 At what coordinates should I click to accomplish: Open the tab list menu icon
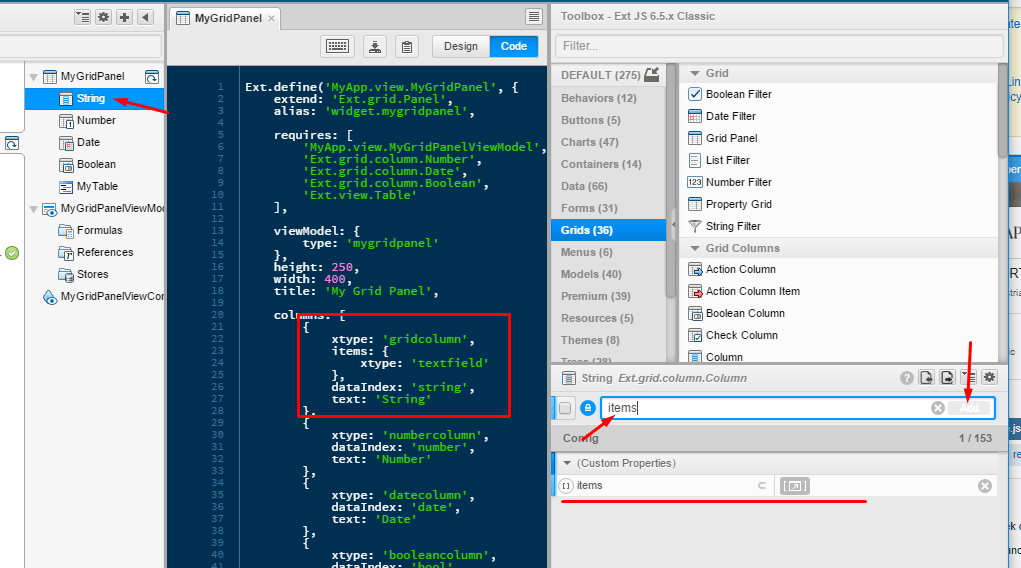click(534, 17)
